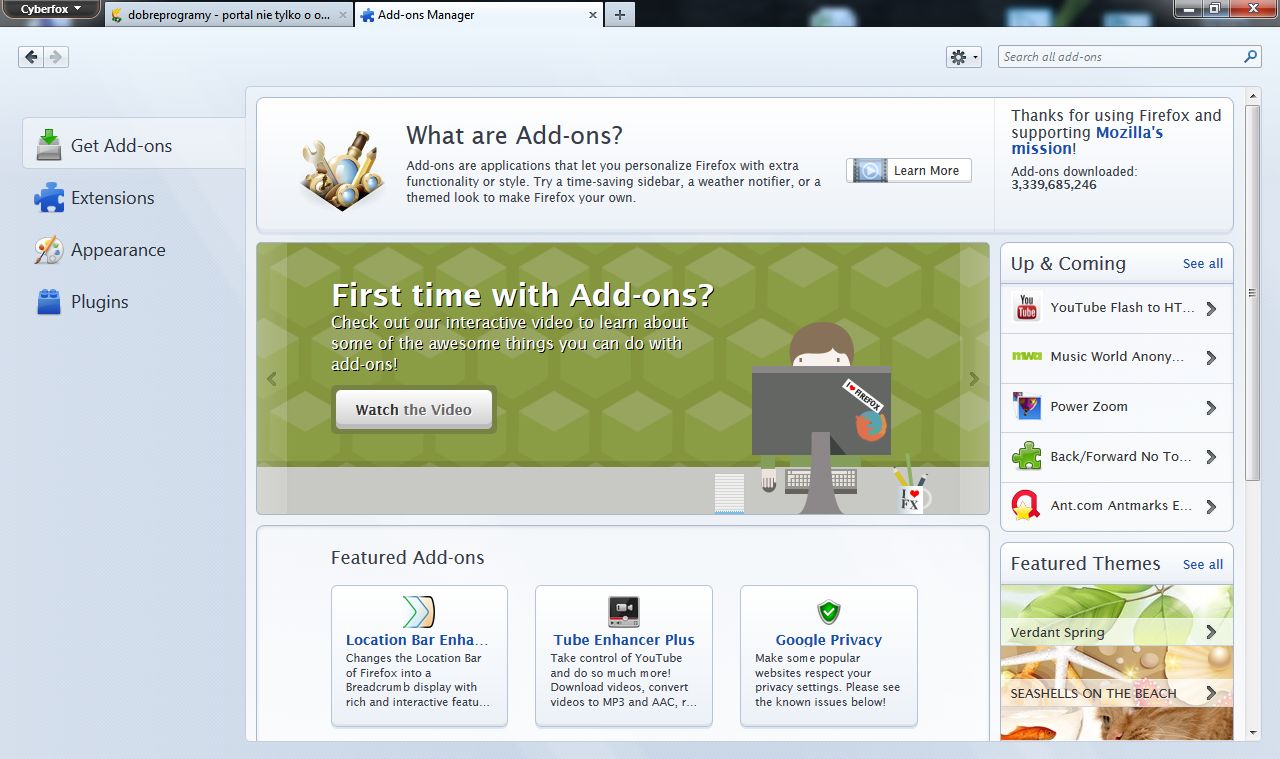
Task: Click the scrollbar down arrow
Action: 1253,733
